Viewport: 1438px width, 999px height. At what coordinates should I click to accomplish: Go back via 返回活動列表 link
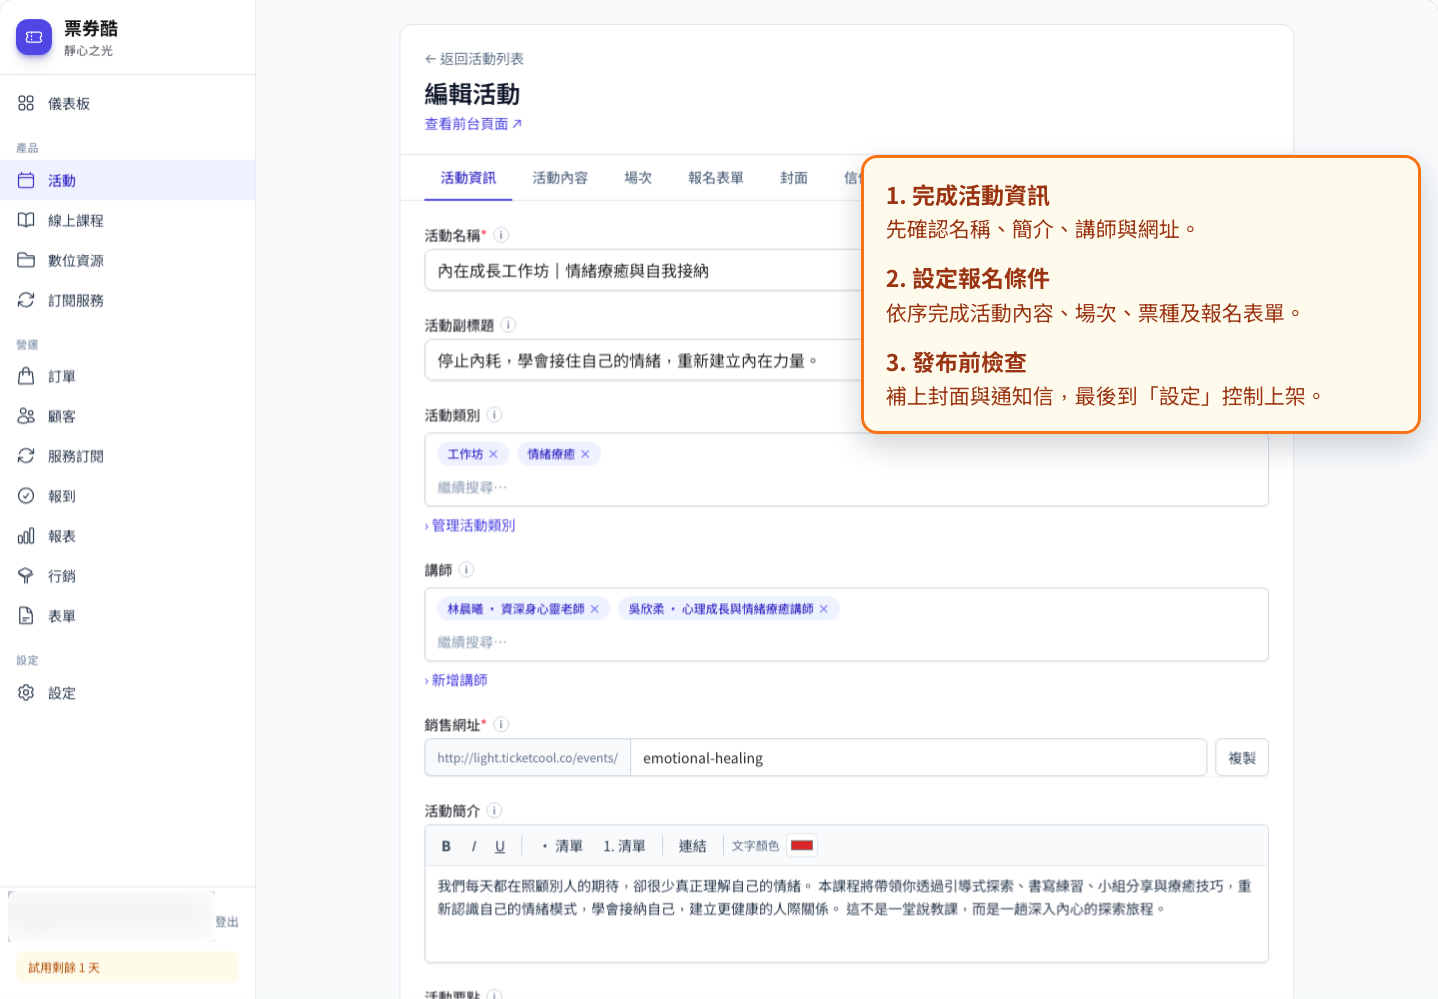pos(474,59)
